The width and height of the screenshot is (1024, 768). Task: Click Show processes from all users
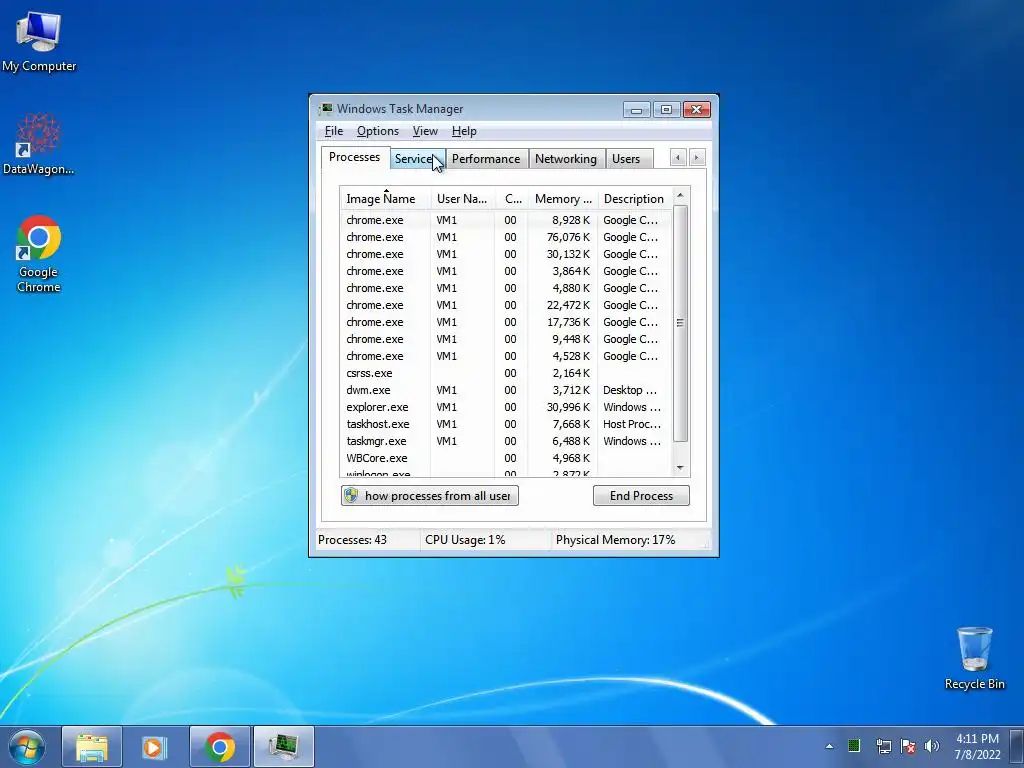[430, 496]
